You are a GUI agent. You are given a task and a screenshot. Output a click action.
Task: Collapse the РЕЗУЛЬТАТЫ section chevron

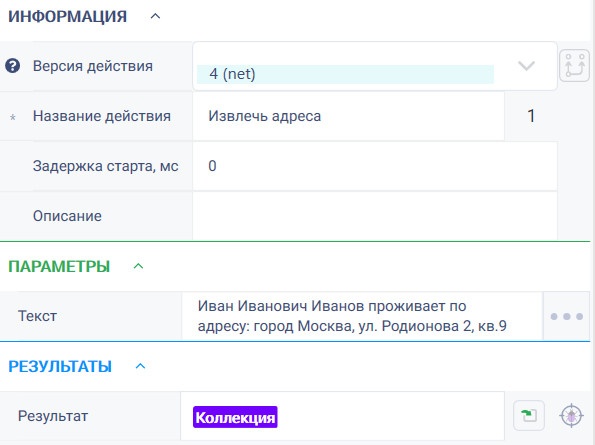click(x=140, y=366)
